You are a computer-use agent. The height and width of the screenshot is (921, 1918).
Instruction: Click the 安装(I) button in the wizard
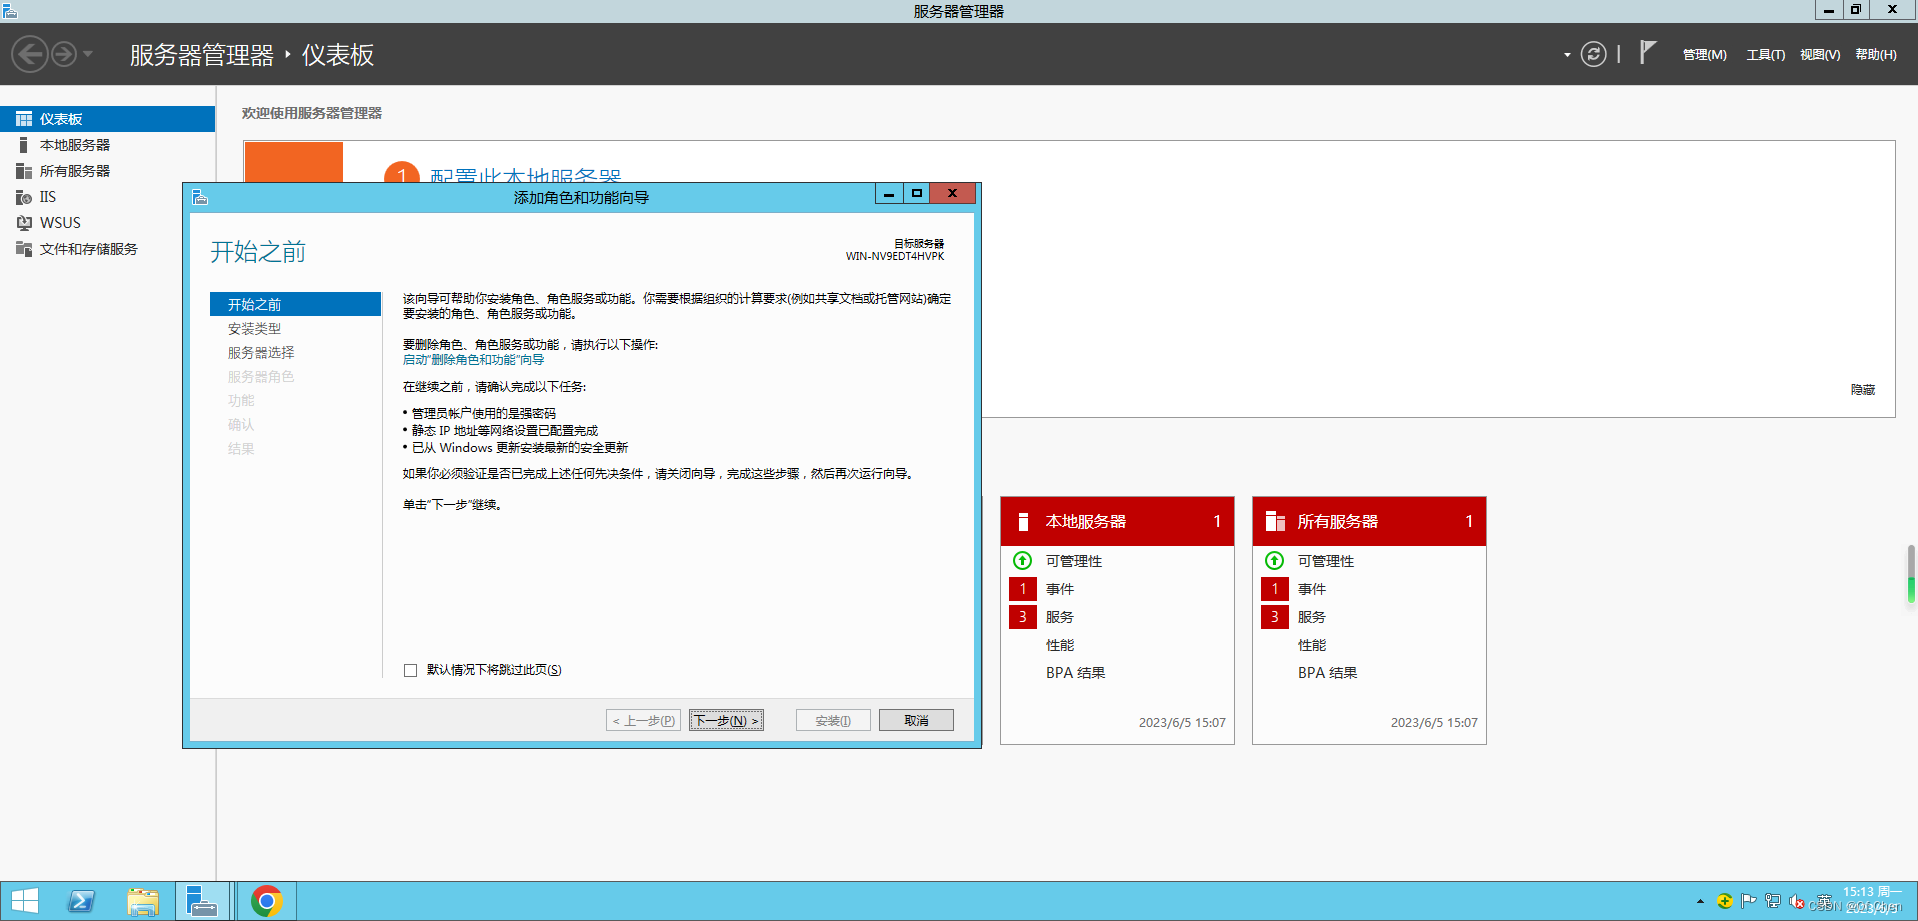click(x=833, y=720)
